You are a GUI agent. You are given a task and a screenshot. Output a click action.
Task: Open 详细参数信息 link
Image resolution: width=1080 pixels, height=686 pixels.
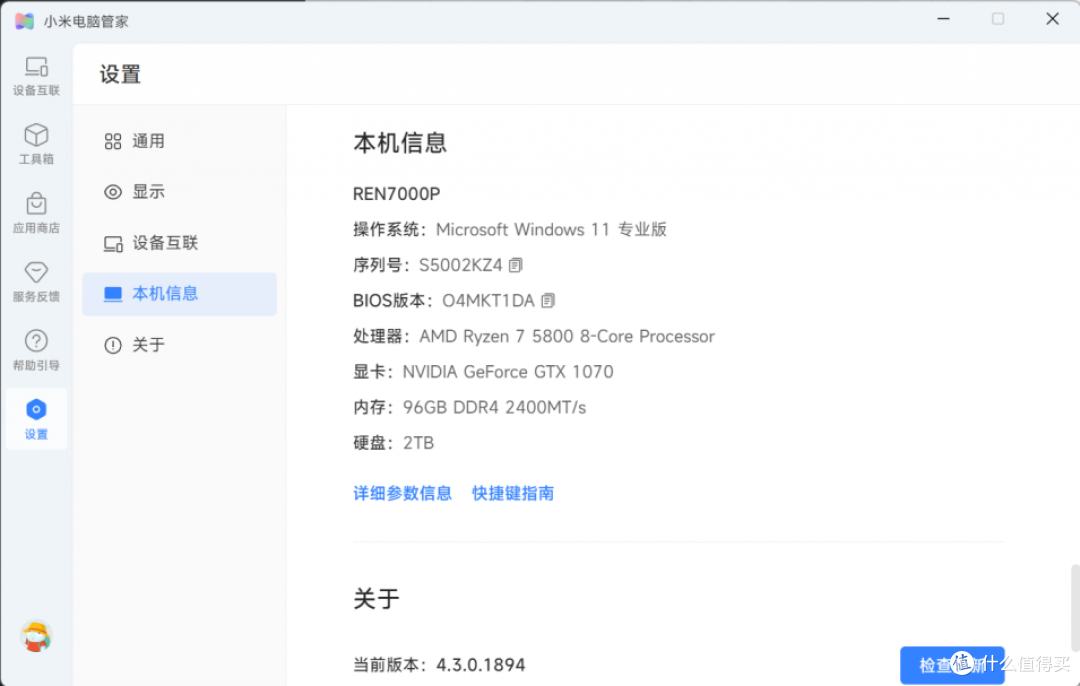(402, 494)
